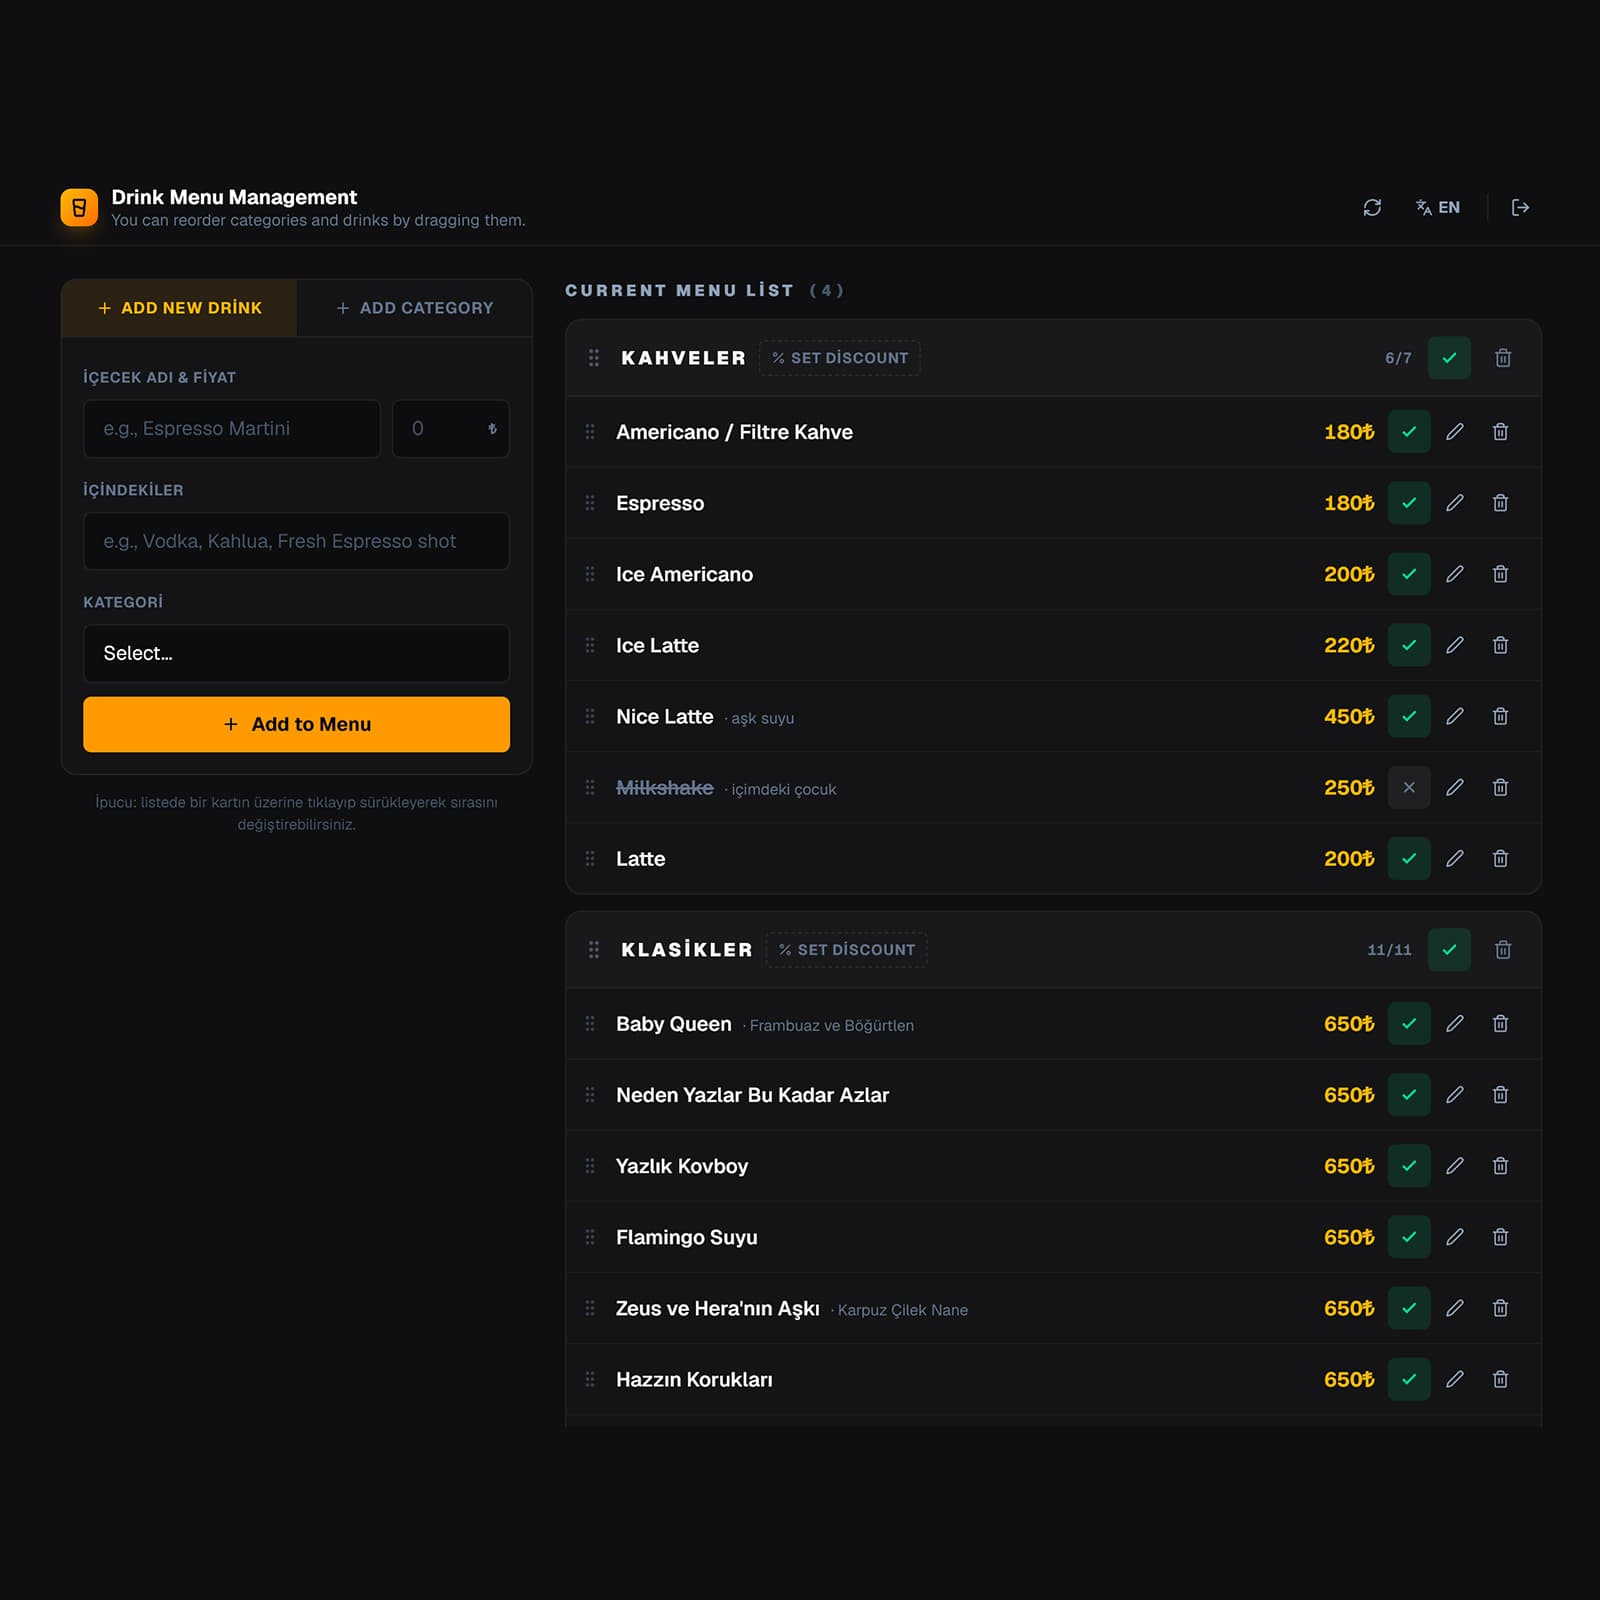1600x1600 pixels.
Task: Click the drink name input field
Action: click(x=232, y=429)
